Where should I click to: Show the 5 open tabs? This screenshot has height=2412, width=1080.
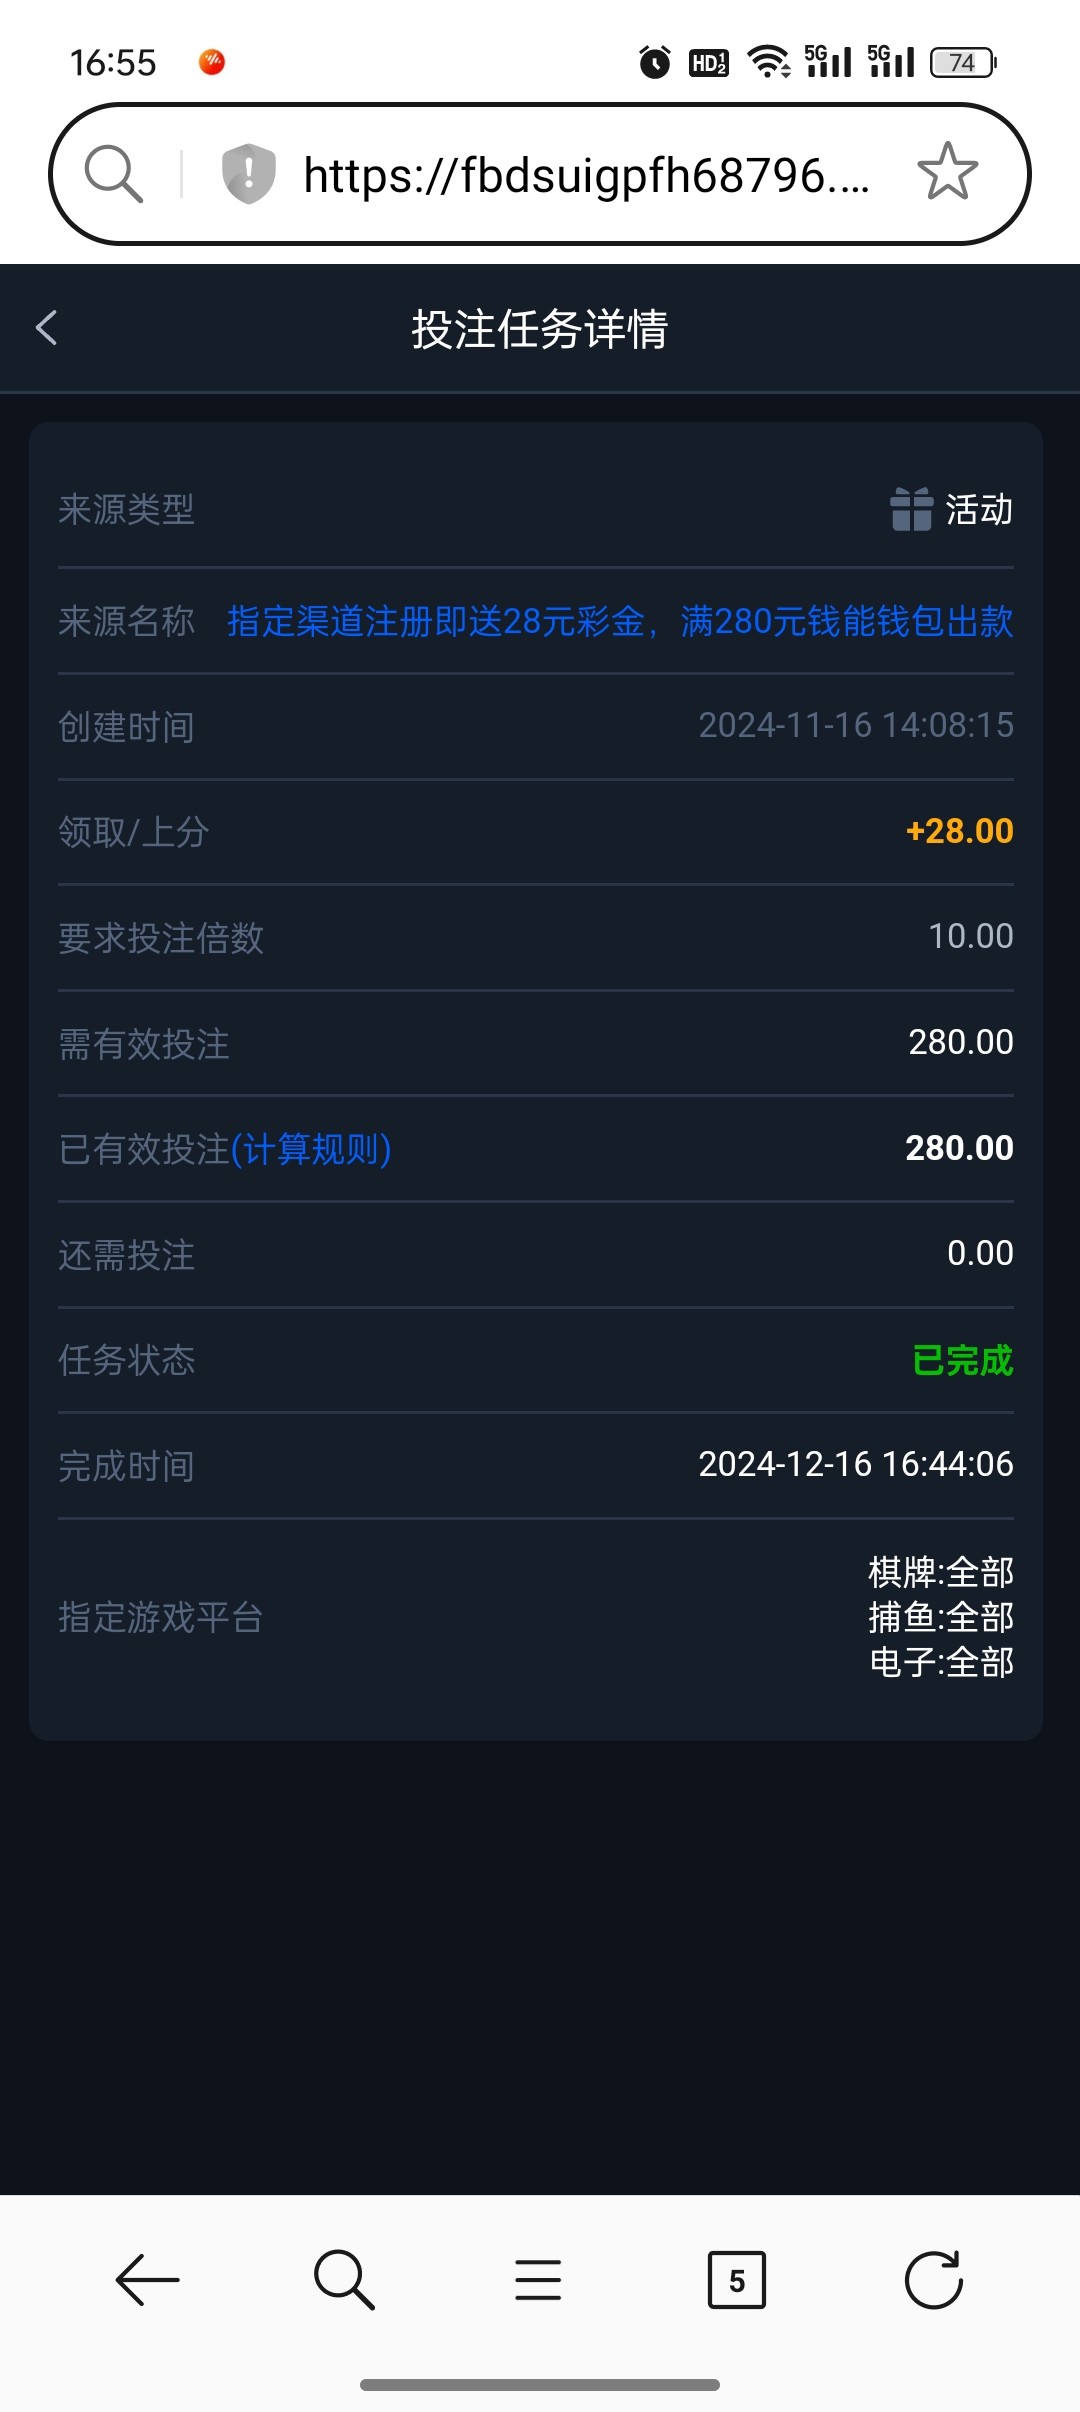coord(736,2280)
